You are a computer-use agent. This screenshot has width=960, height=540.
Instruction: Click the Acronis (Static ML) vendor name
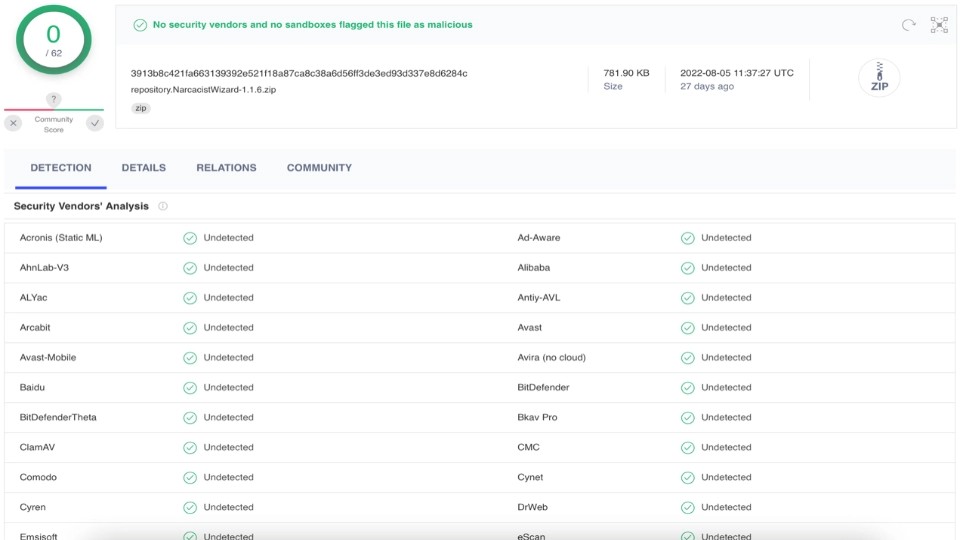(61, 238)
